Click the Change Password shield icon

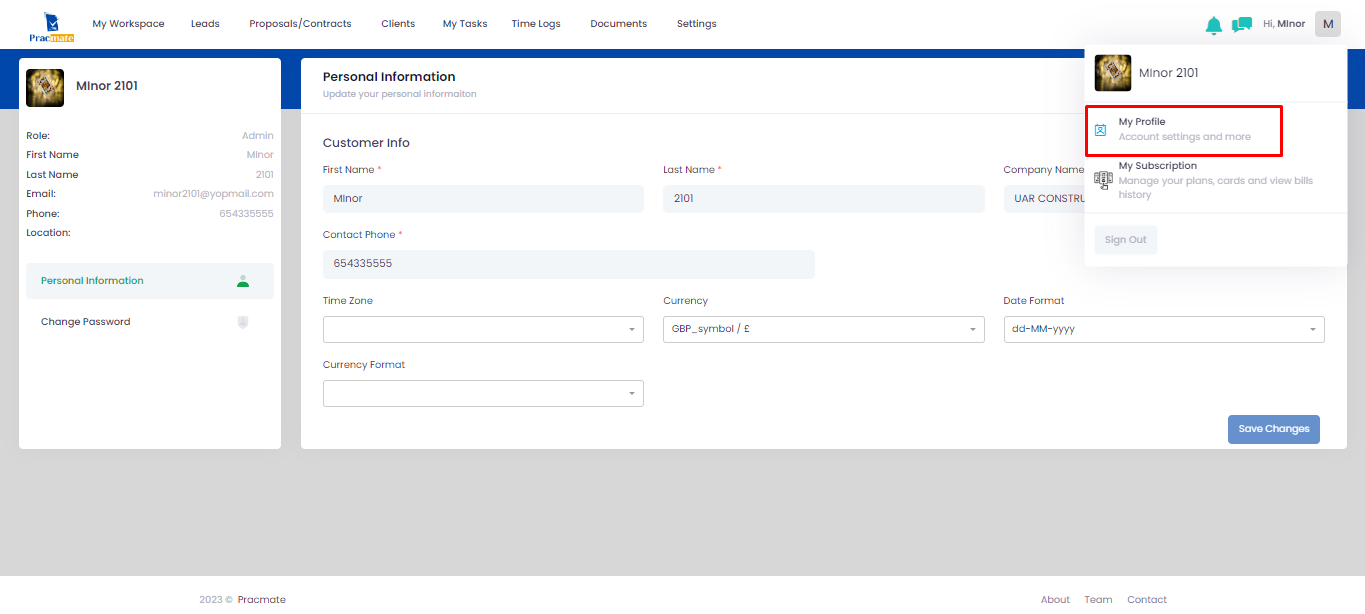coord(242,322)
